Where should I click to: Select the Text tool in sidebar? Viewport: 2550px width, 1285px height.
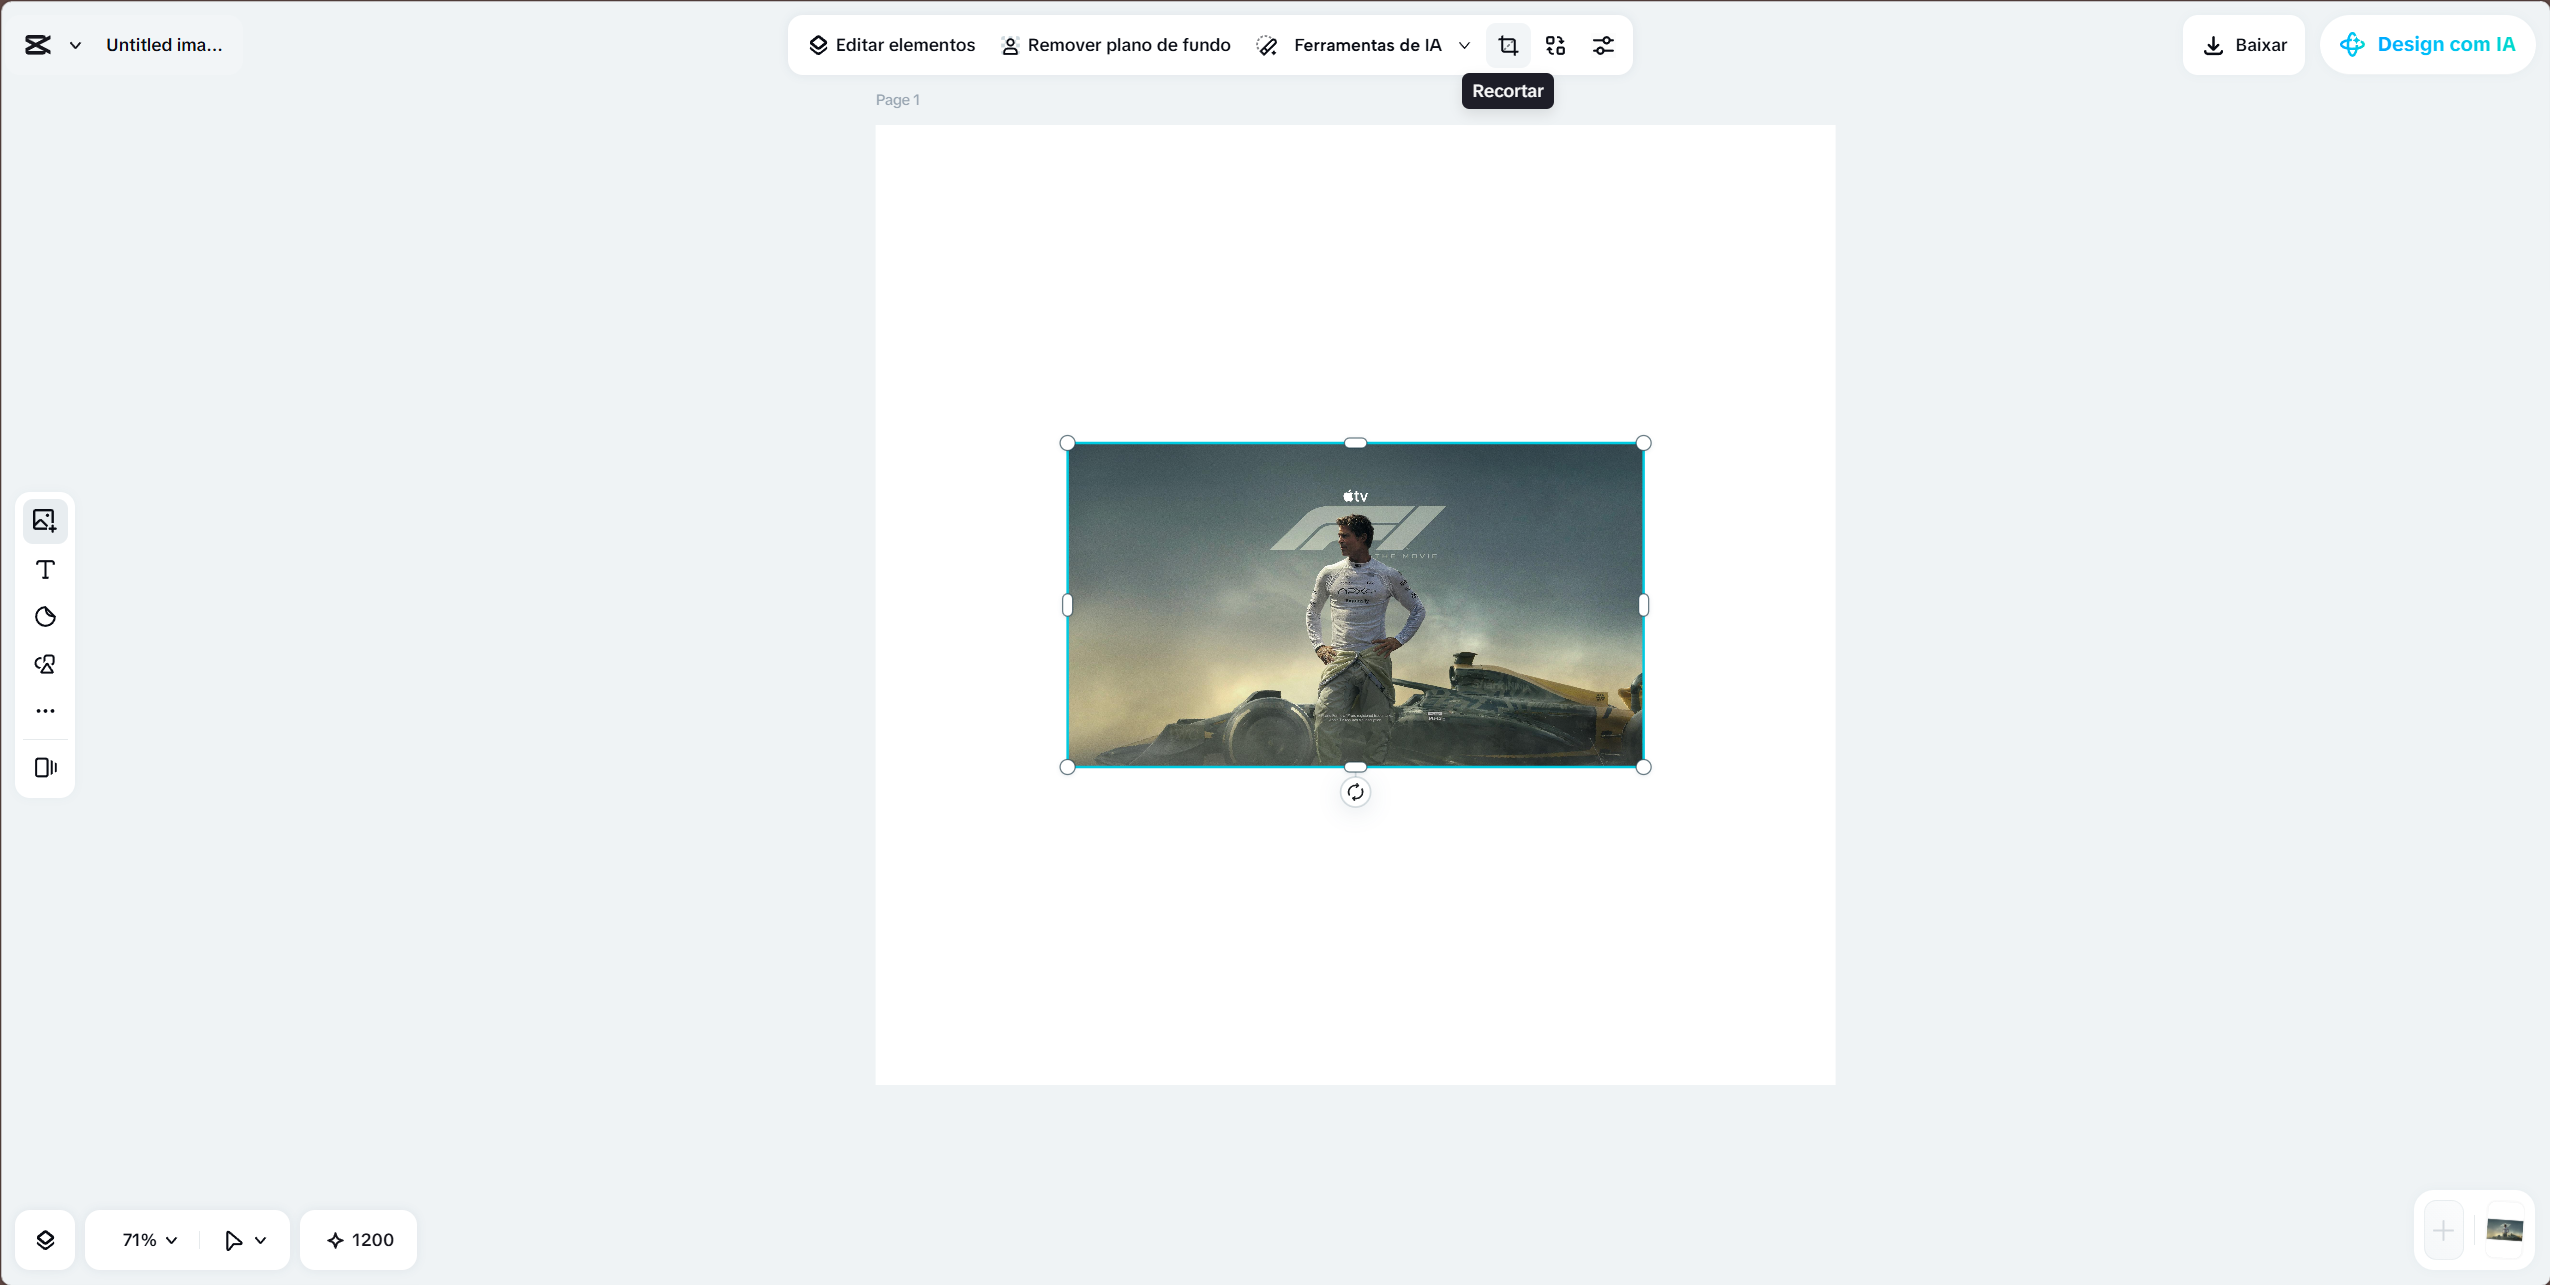click(45, 570)
